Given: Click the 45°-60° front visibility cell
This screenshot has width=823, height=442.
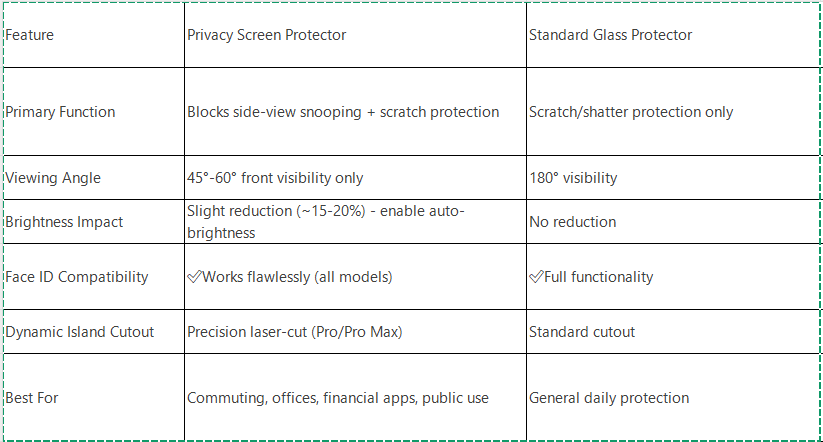Looking at the screenshot, I should pos(355,178).
